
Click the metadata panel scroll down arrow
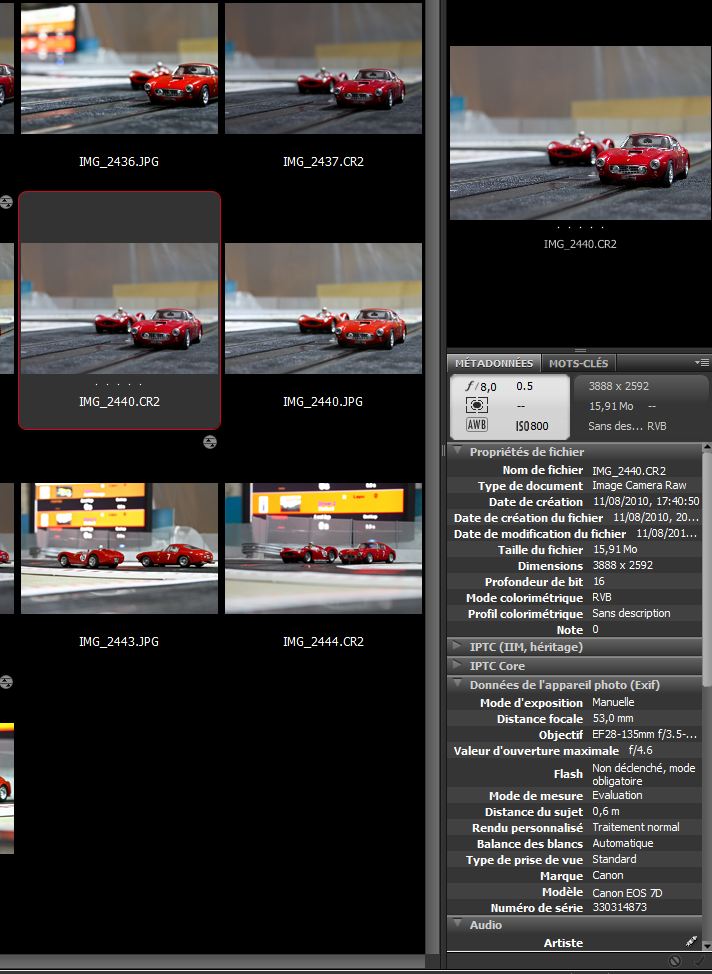point(706,946)
